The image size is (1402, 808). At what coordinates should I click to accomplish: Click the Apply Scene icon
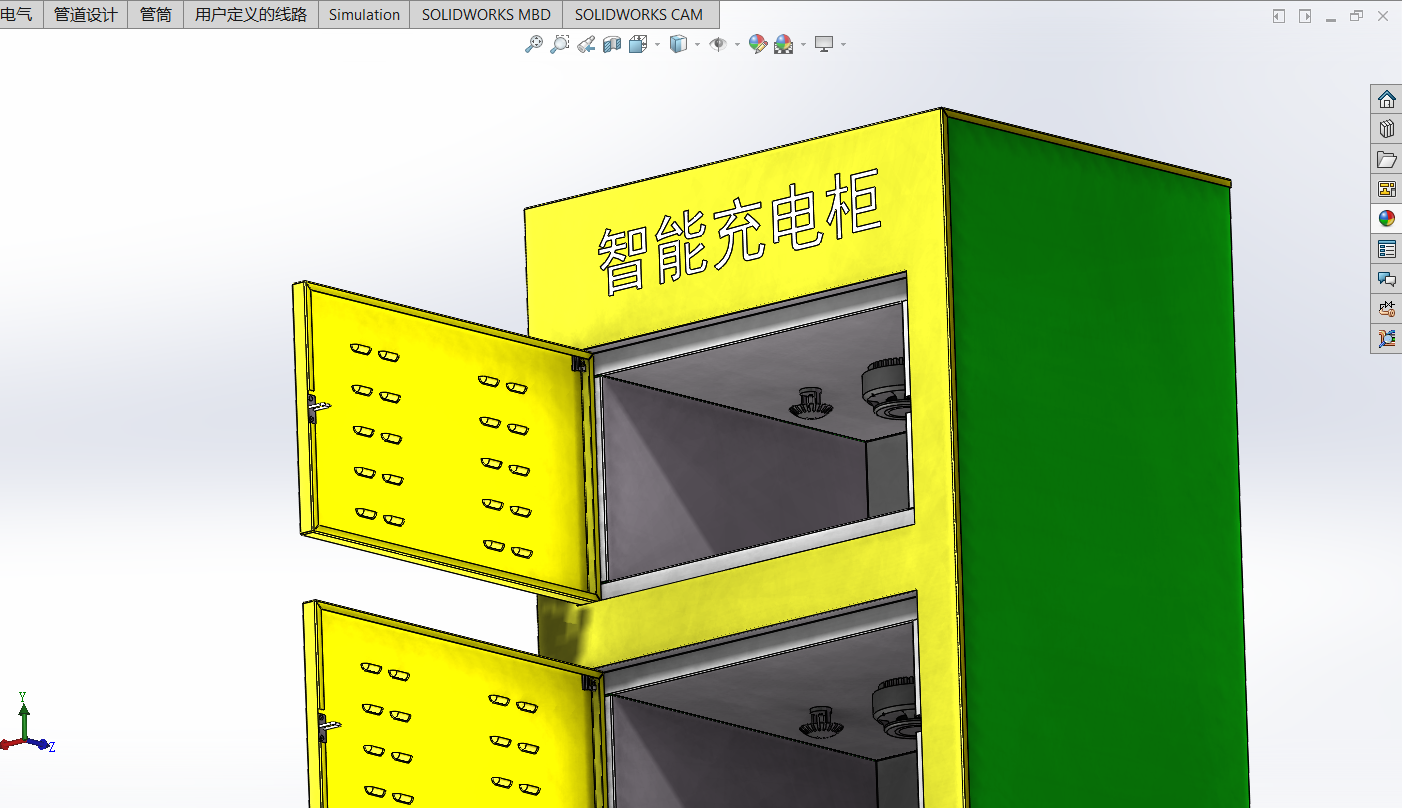(x=783, y=44)
